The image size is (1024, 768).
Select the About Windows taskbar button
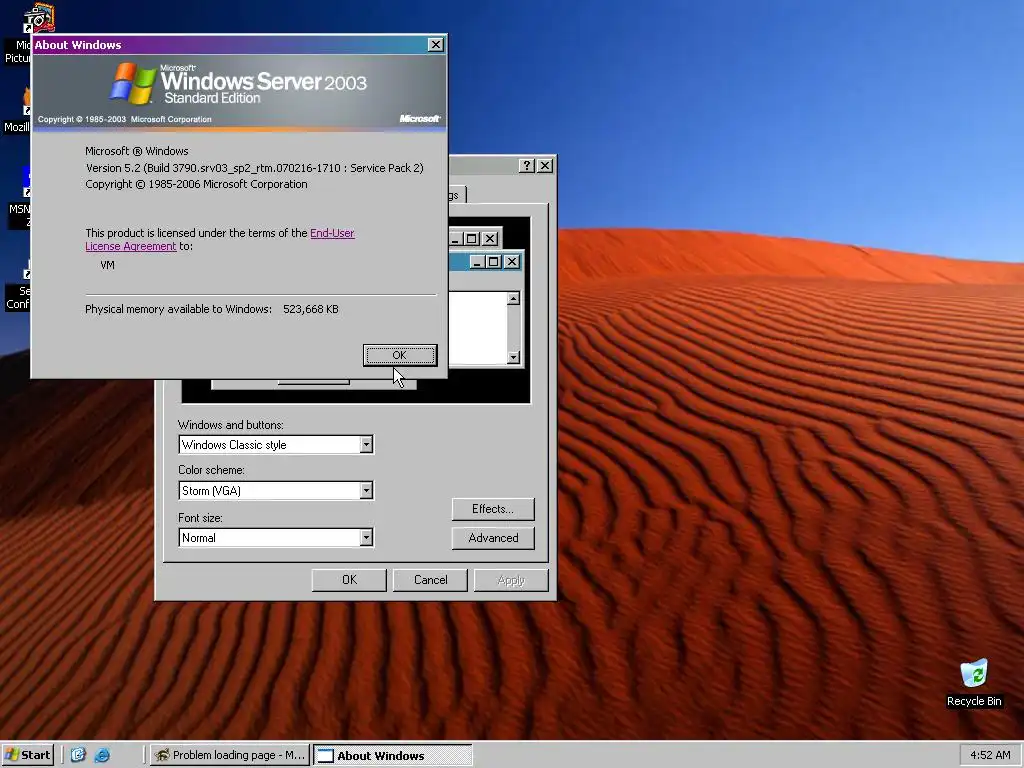click(392, 755)
